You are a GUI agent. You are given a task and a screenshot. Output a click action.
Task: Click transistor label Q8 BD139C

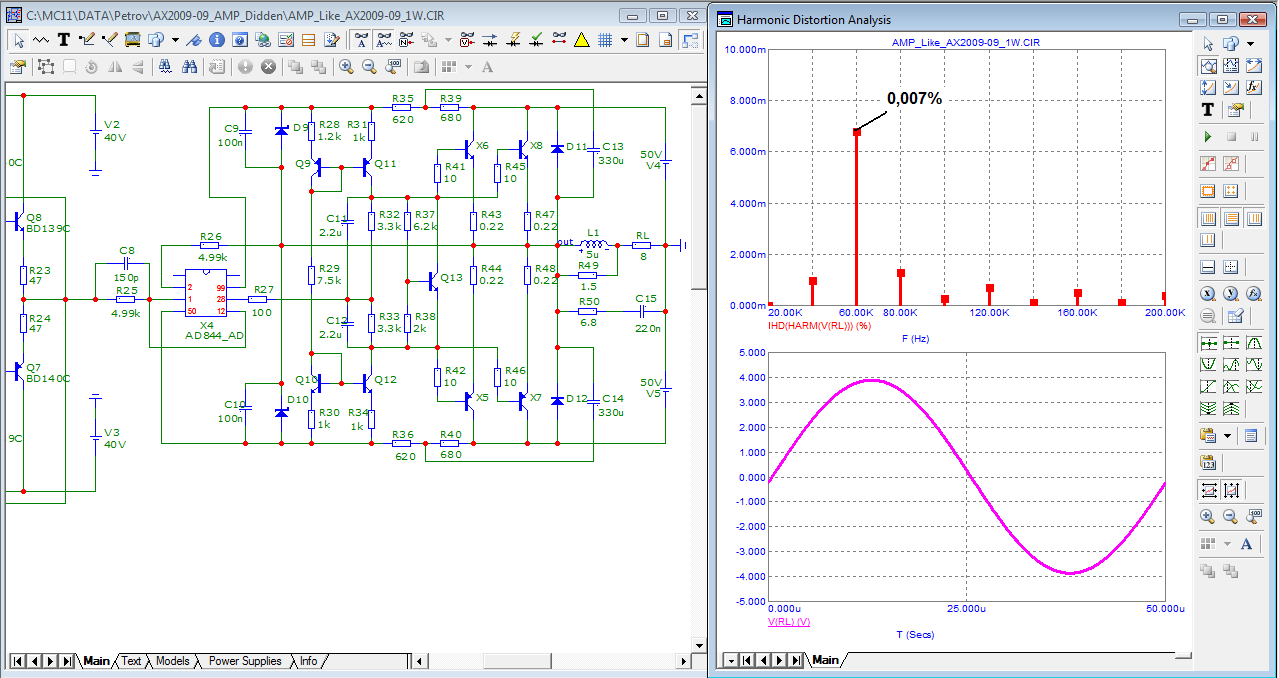coord(47,222)
